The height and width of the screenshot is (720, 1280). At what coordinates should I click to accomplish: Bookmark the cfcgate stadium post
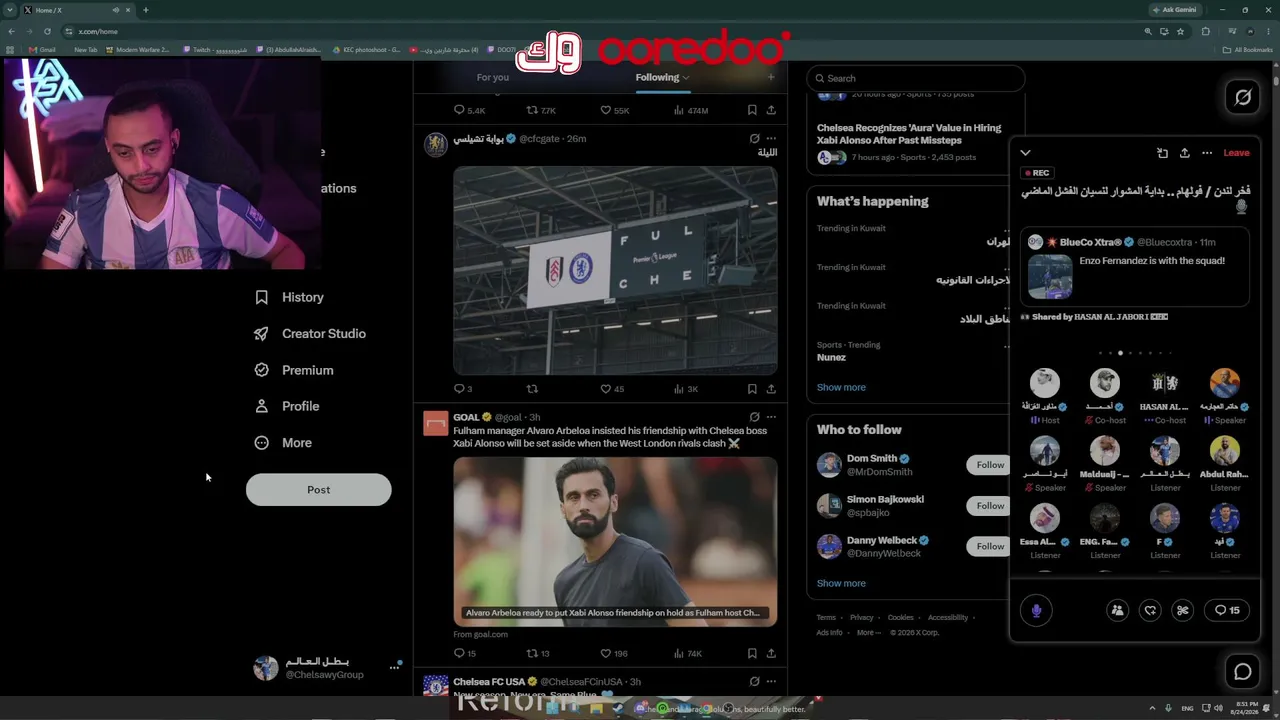tap(752, 389)
